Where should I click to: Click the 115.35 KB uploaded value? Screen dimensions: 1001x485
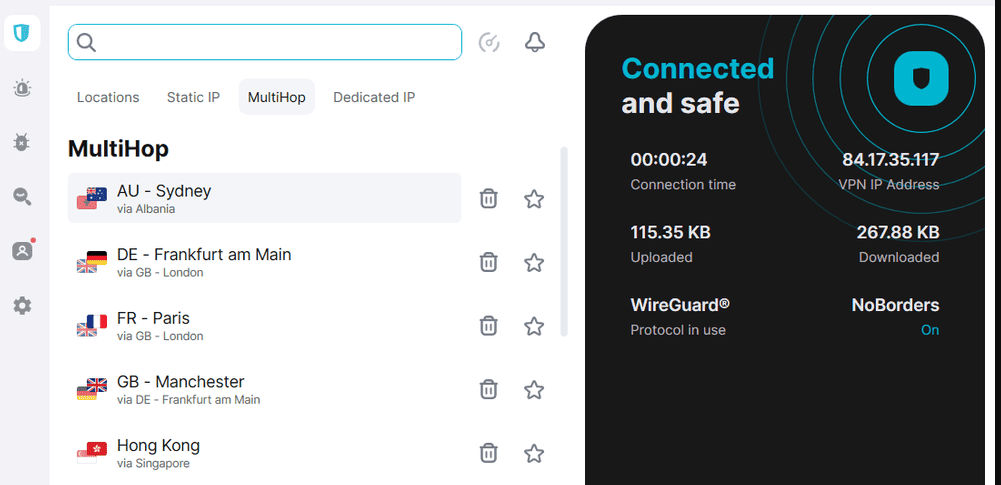[x=670, y=232]
